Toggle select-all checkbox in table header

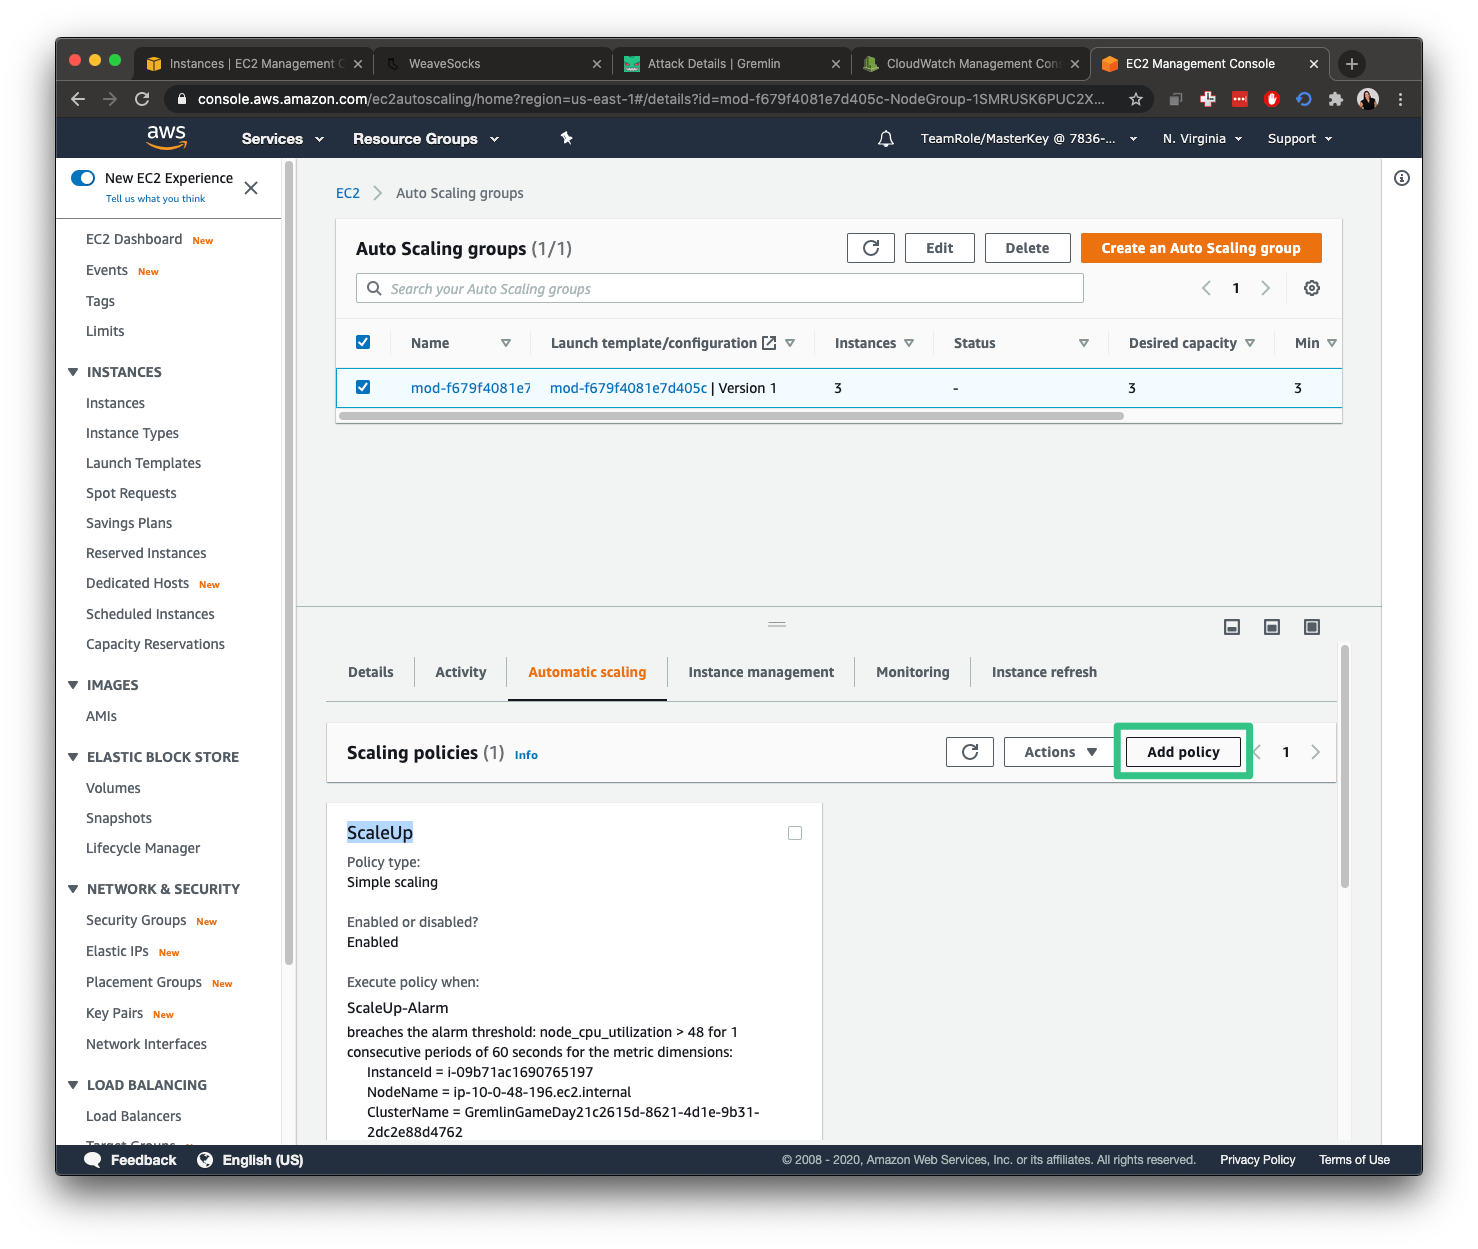click(x=363, y=342)
